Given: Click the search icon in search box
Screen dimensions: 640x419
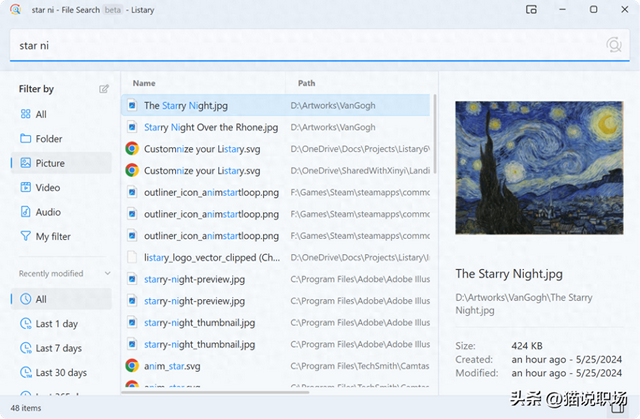Looking at the screenshot, I should click(613, 45).
